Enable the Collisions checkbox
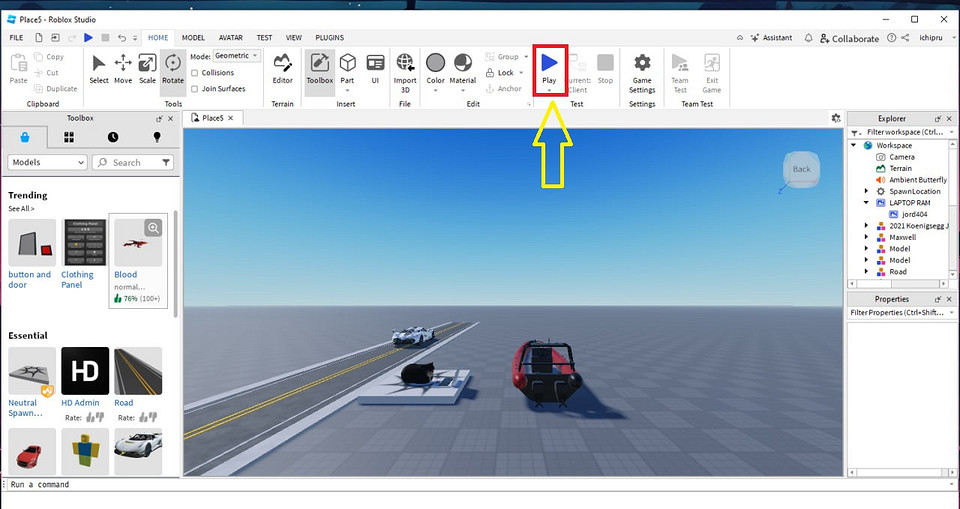The width and height of the screenshot is (960, 509). pos(194,73)
